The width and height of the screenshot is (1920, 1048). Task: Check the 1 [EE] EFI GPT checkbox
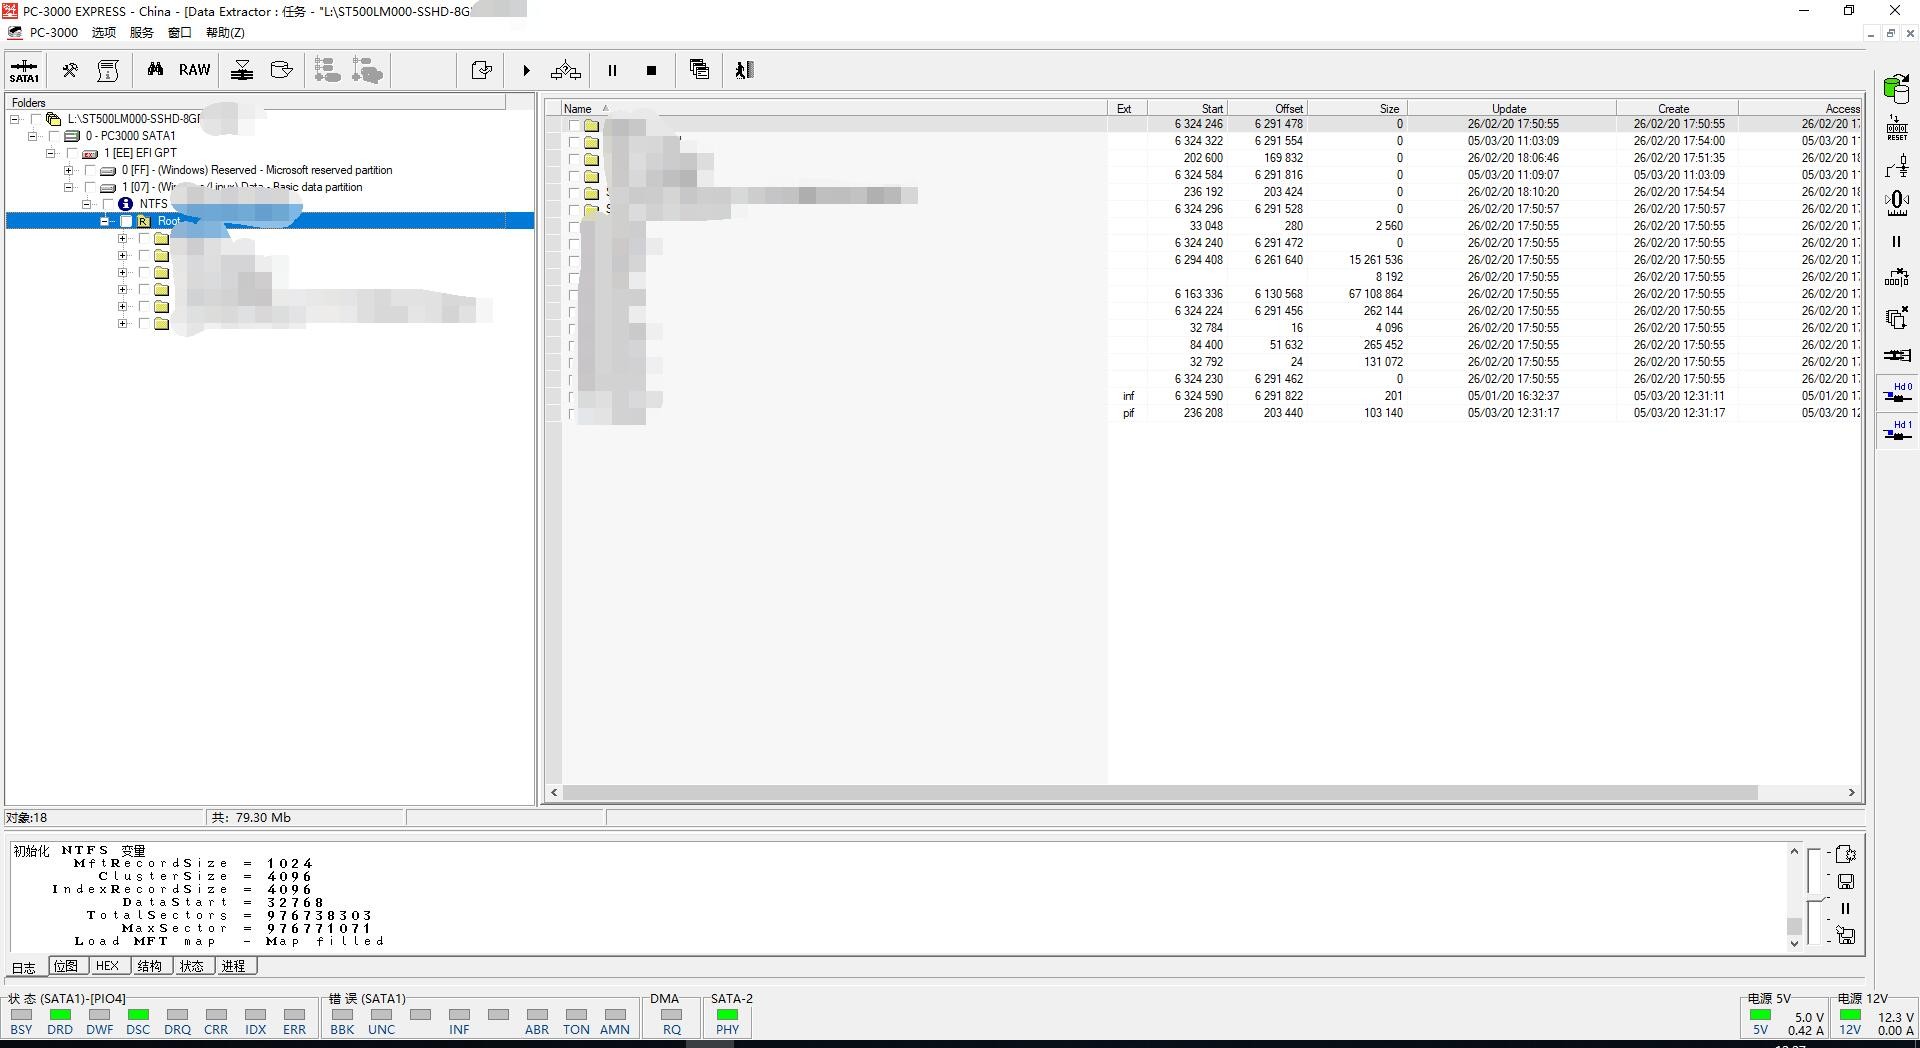click(x=72, y=153)
